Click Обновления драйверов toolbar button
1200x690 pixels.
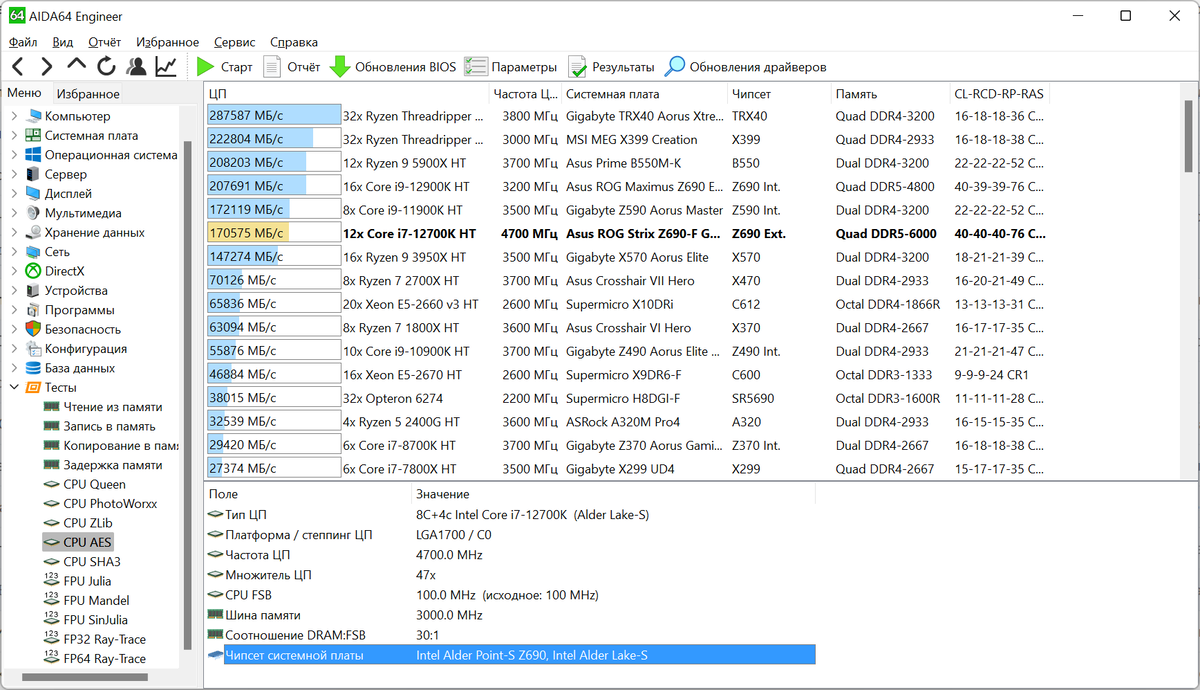746,67
